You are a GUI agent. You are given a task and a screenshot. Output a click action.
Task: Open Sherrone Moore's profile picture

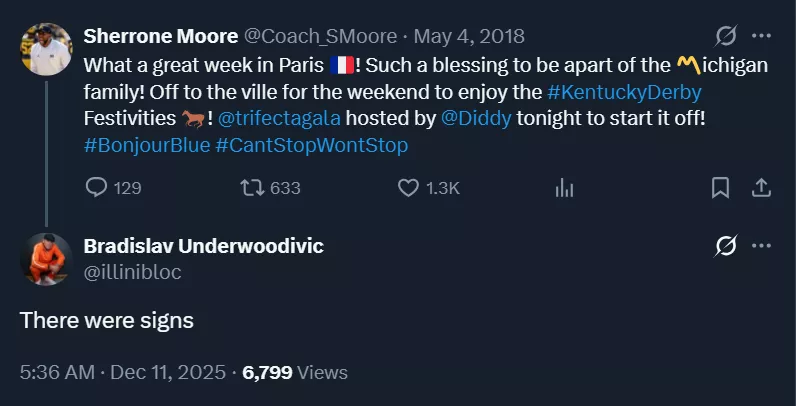pyautogui.click(x=46, y=49)
